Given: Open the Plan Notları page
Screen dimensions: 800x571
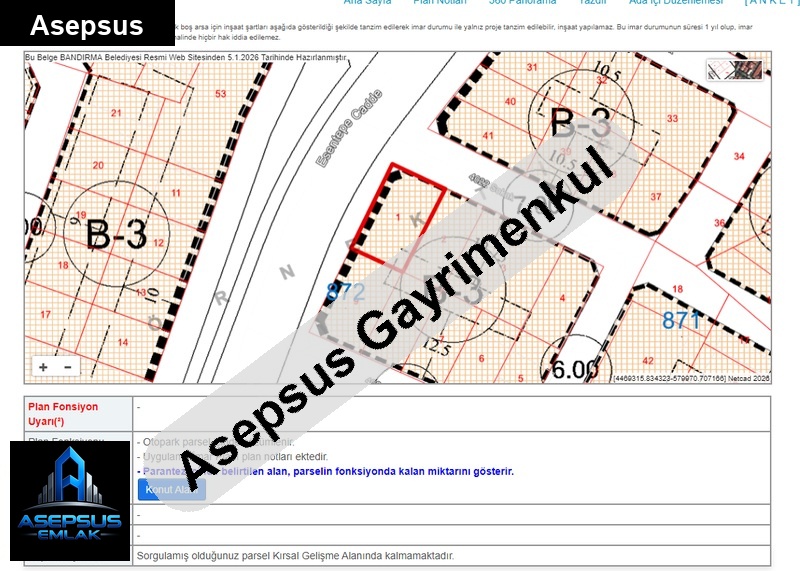Looking at the screenshot, I should point(441,3).
